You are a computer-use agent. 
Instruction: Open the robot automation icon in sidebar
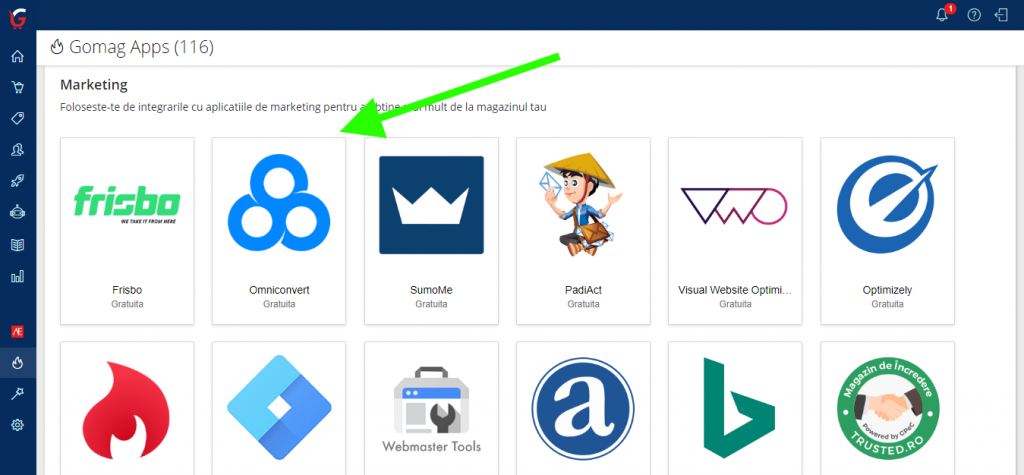(18, 212)
